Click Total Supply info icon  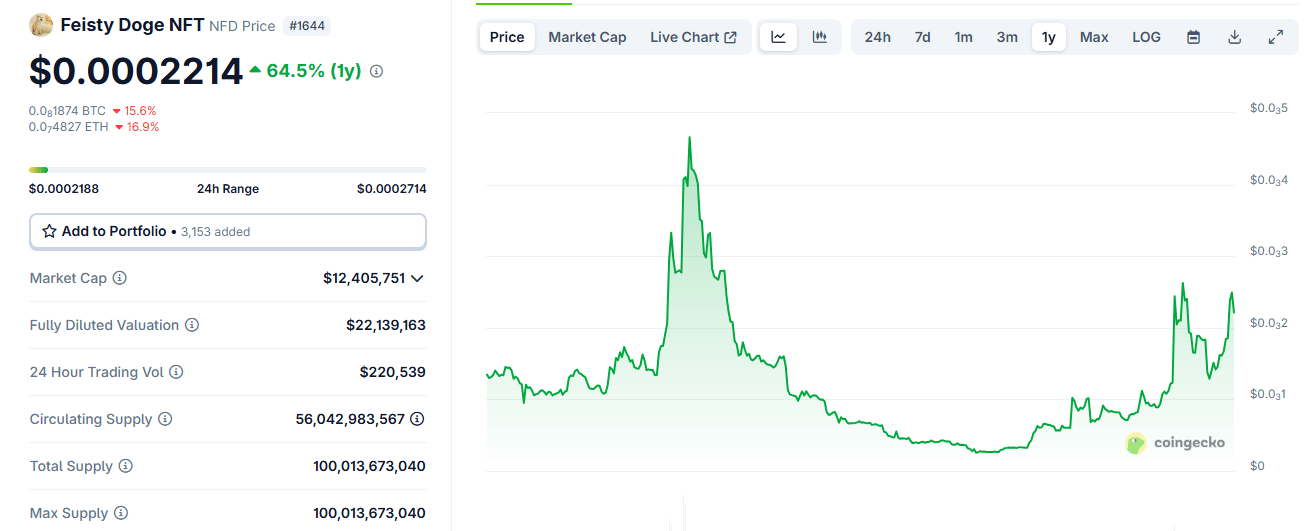point(125,466)
